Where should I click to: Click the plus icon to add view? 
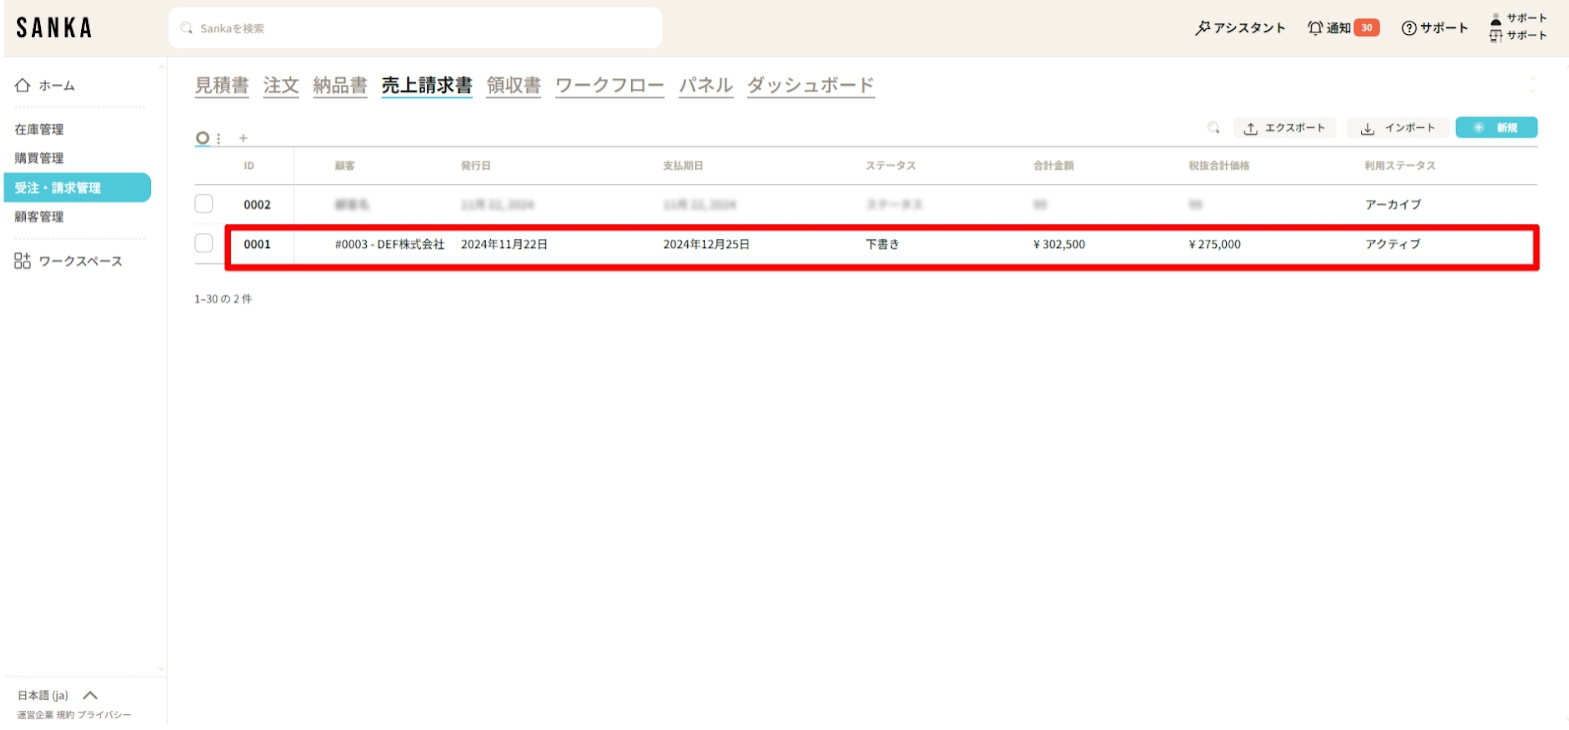[x=243, y=138]
